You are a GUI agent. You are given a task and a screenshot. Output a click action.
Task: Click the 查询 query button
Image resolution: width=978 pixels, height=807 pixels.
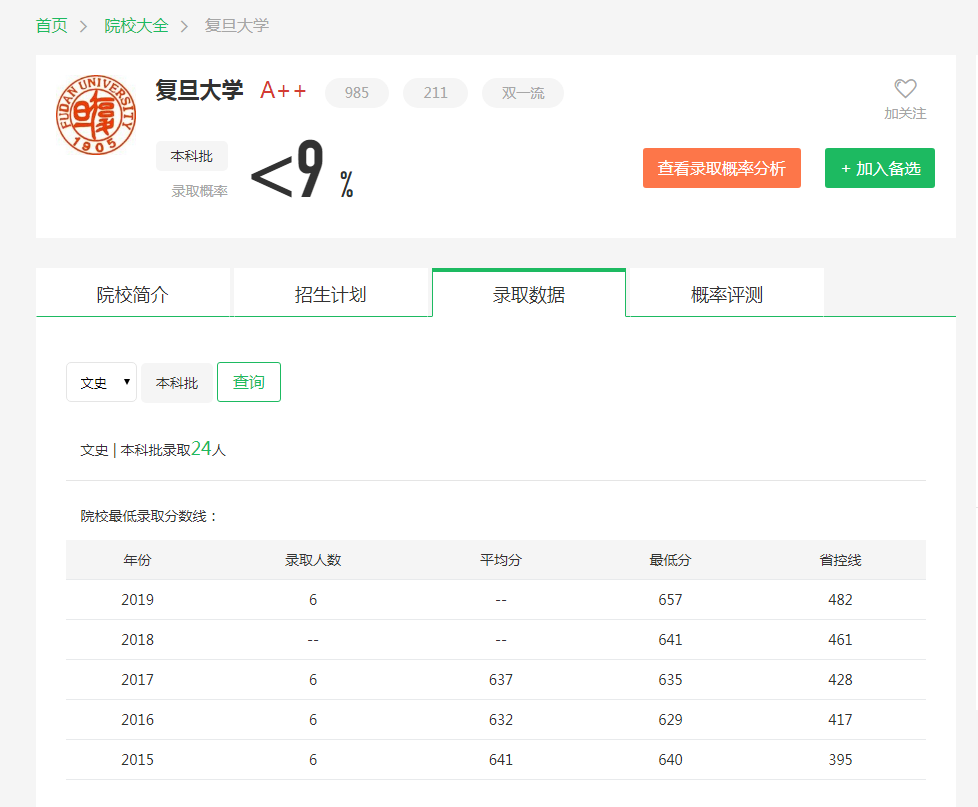tap(249, 382)
